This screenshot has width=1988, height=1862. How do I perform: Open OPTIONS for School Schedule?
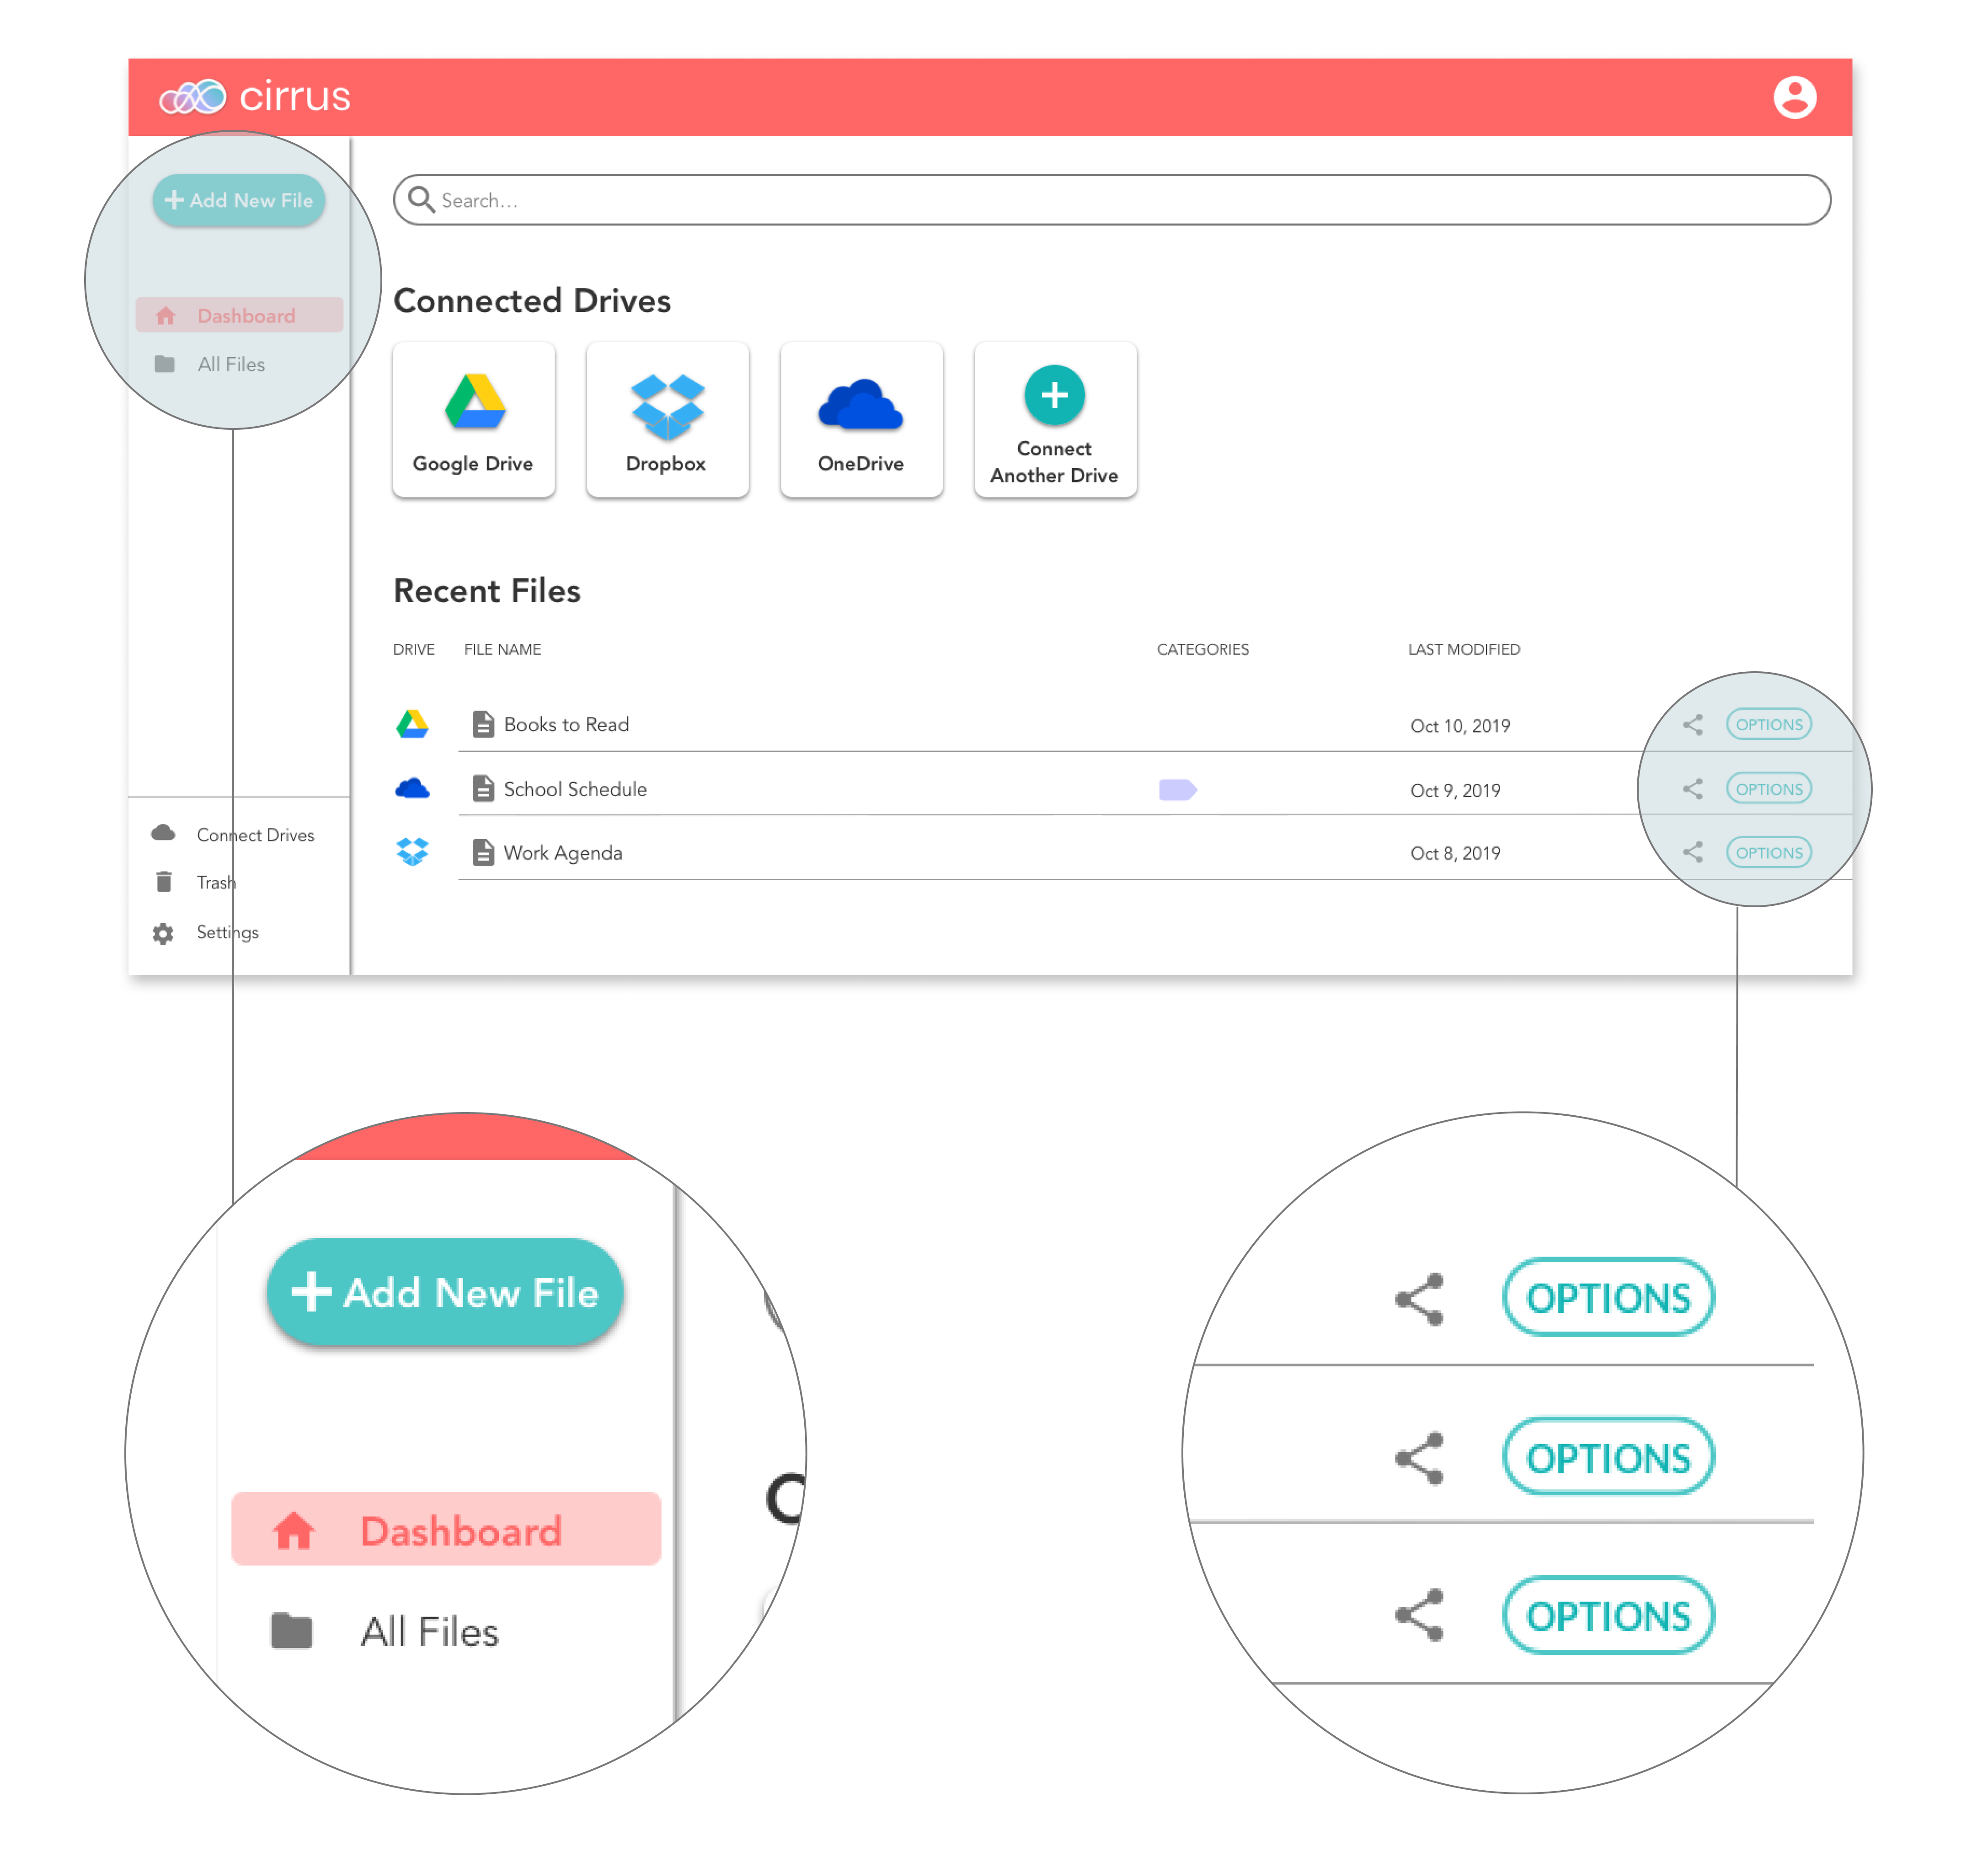(1768, 789)
